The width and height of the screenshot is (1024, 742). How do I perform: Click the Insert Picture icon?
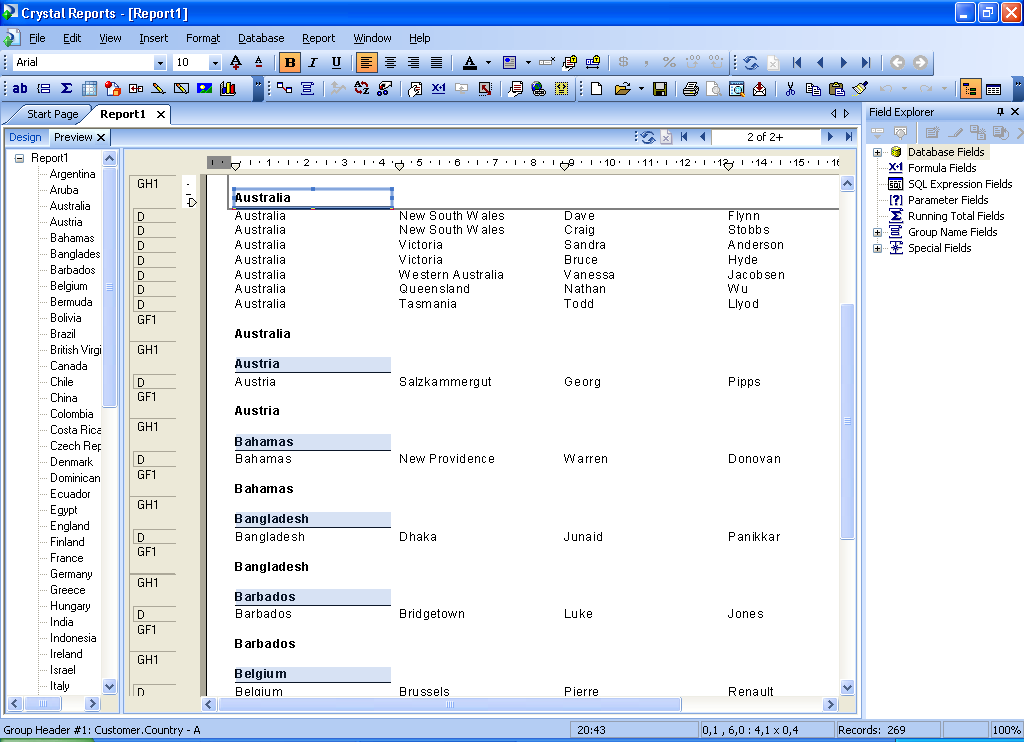[x=204, y=88]
